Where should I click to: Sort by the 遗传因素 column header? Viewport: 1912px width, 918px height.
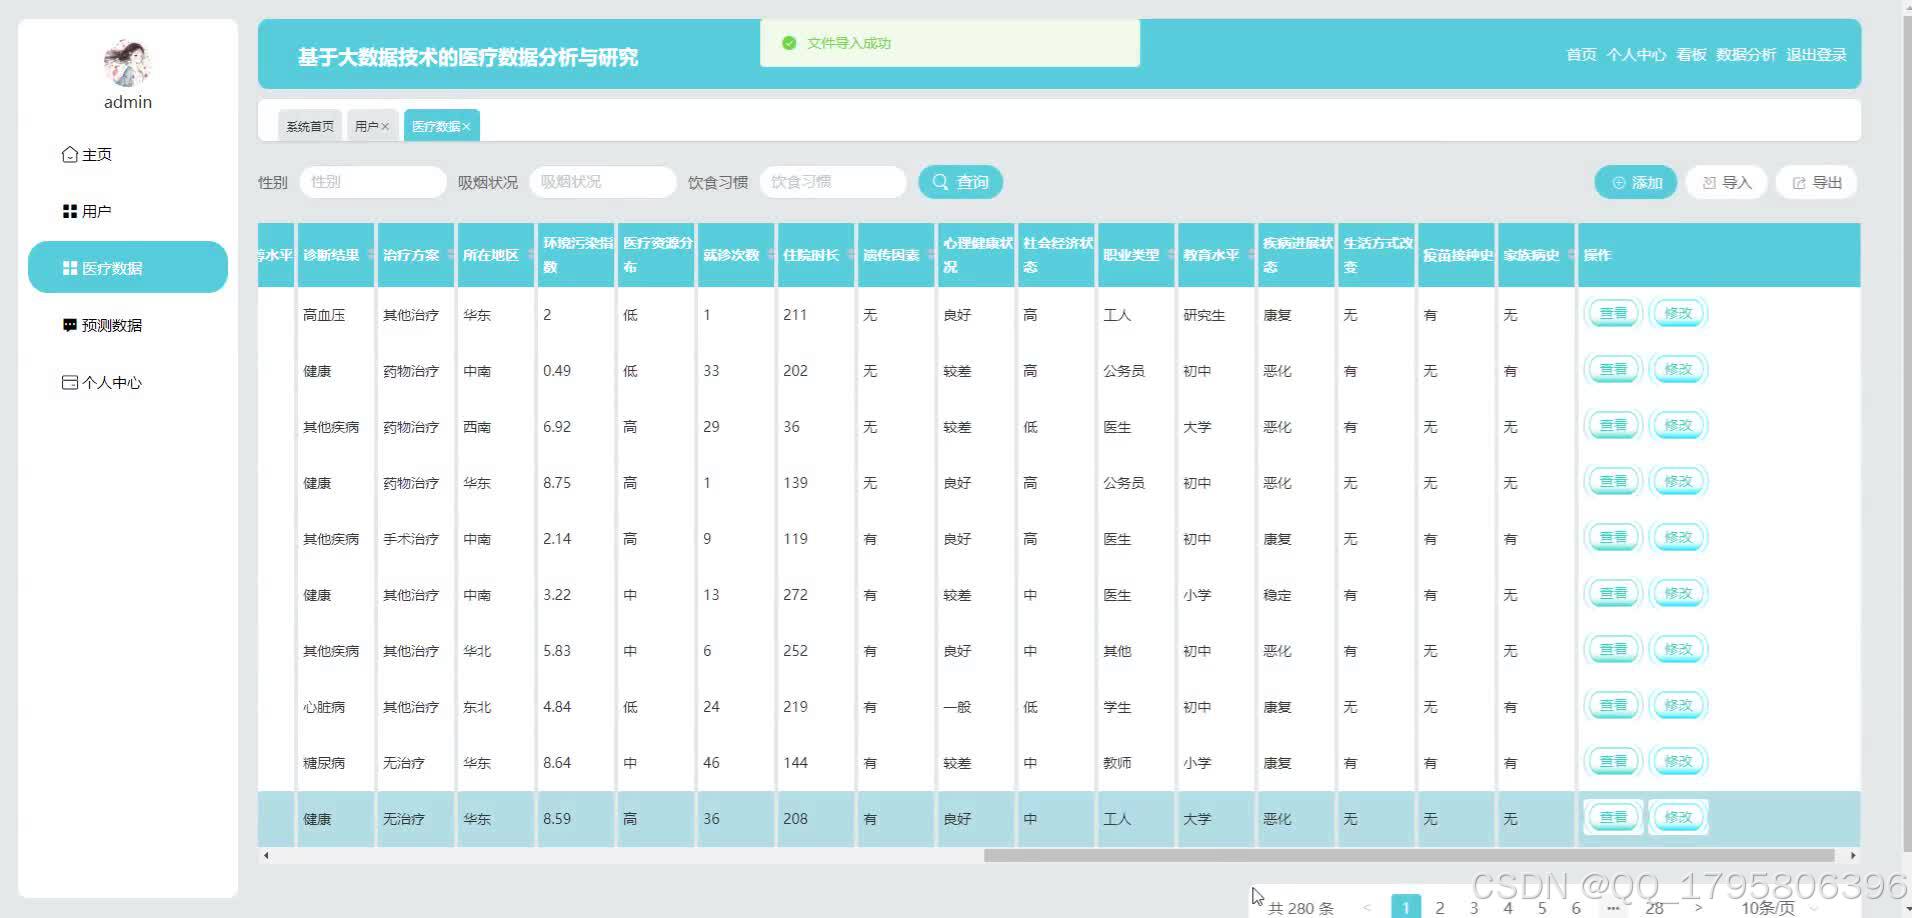pyautogui.click(x=896, y=255)
